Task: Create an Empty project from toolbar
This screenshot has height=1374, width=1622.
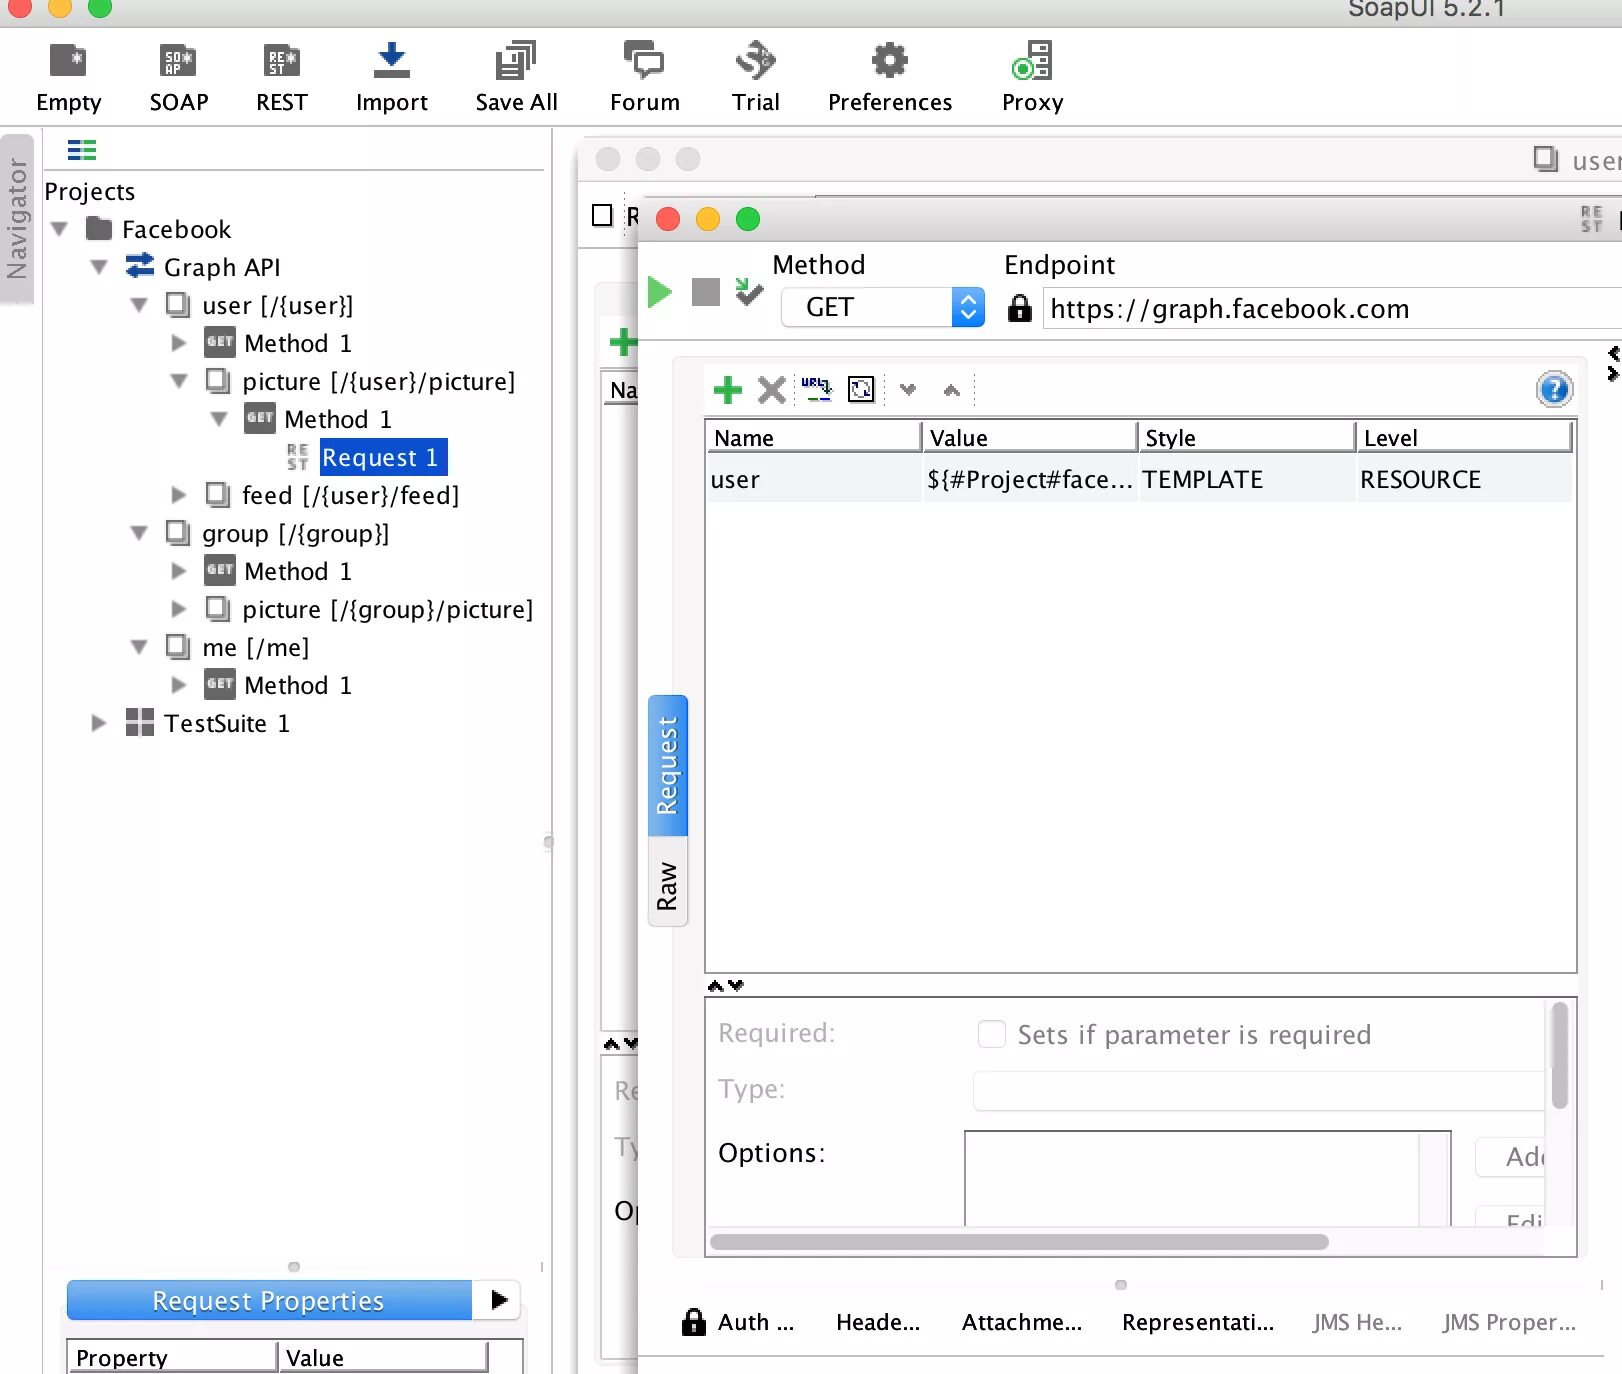Action: pos(68,78)
